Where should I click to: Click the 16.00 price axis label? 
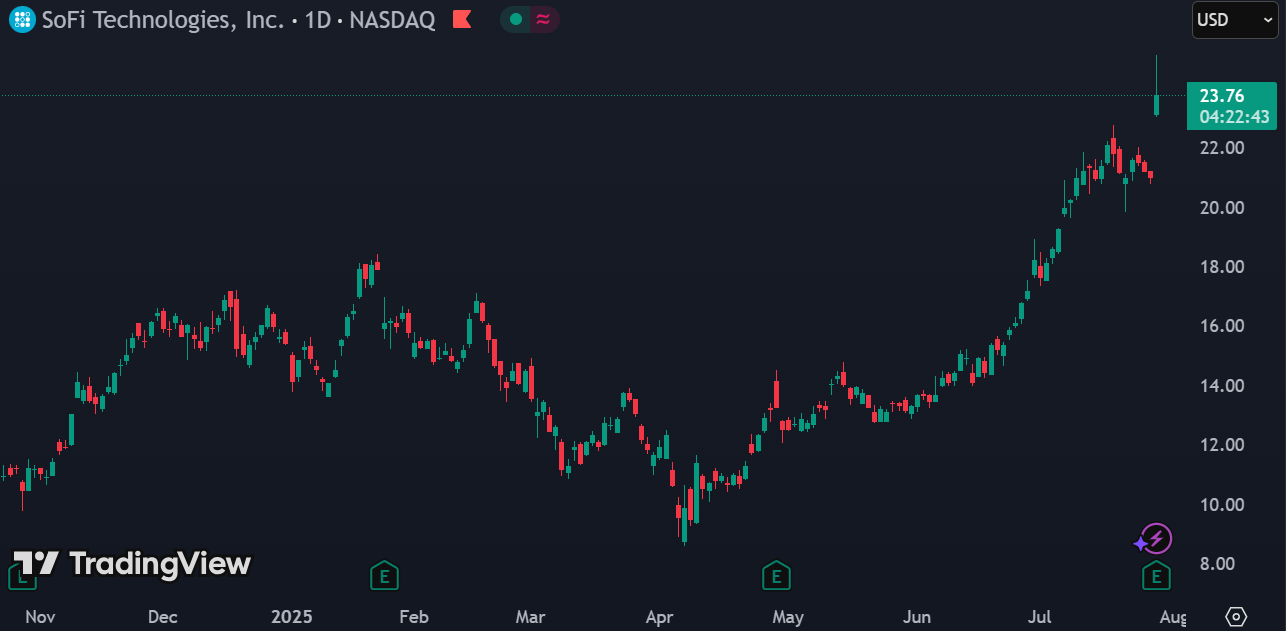click(1222, 326)
